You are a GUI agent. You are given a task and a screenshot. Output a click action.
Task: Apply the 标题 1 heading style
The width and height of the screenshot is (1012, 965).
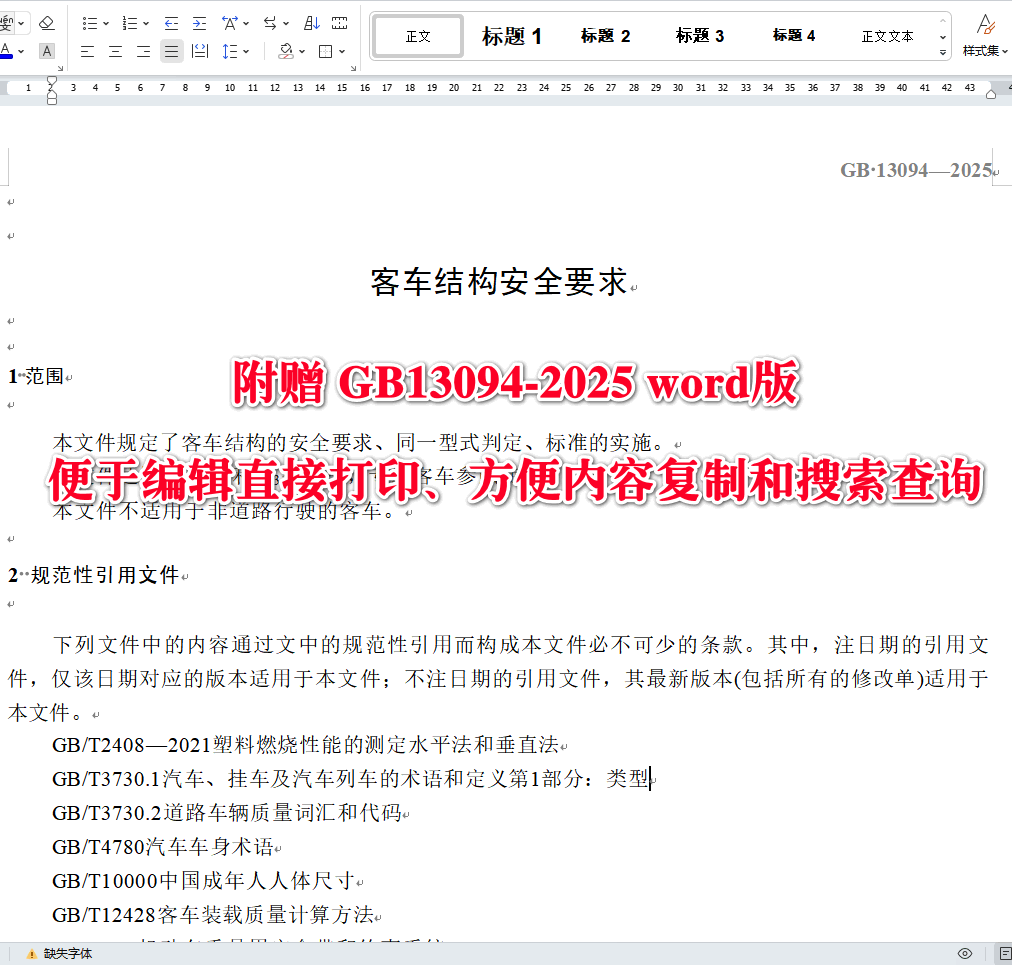point(511,35)
